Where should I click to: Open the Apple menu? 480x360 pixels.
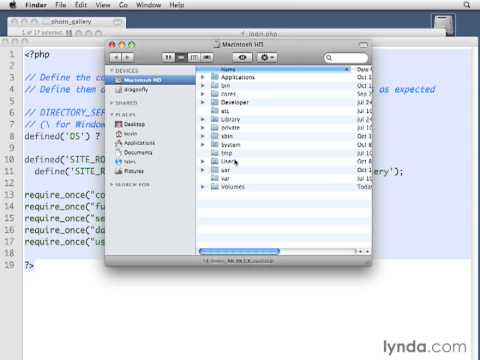(x=12, y=5)
